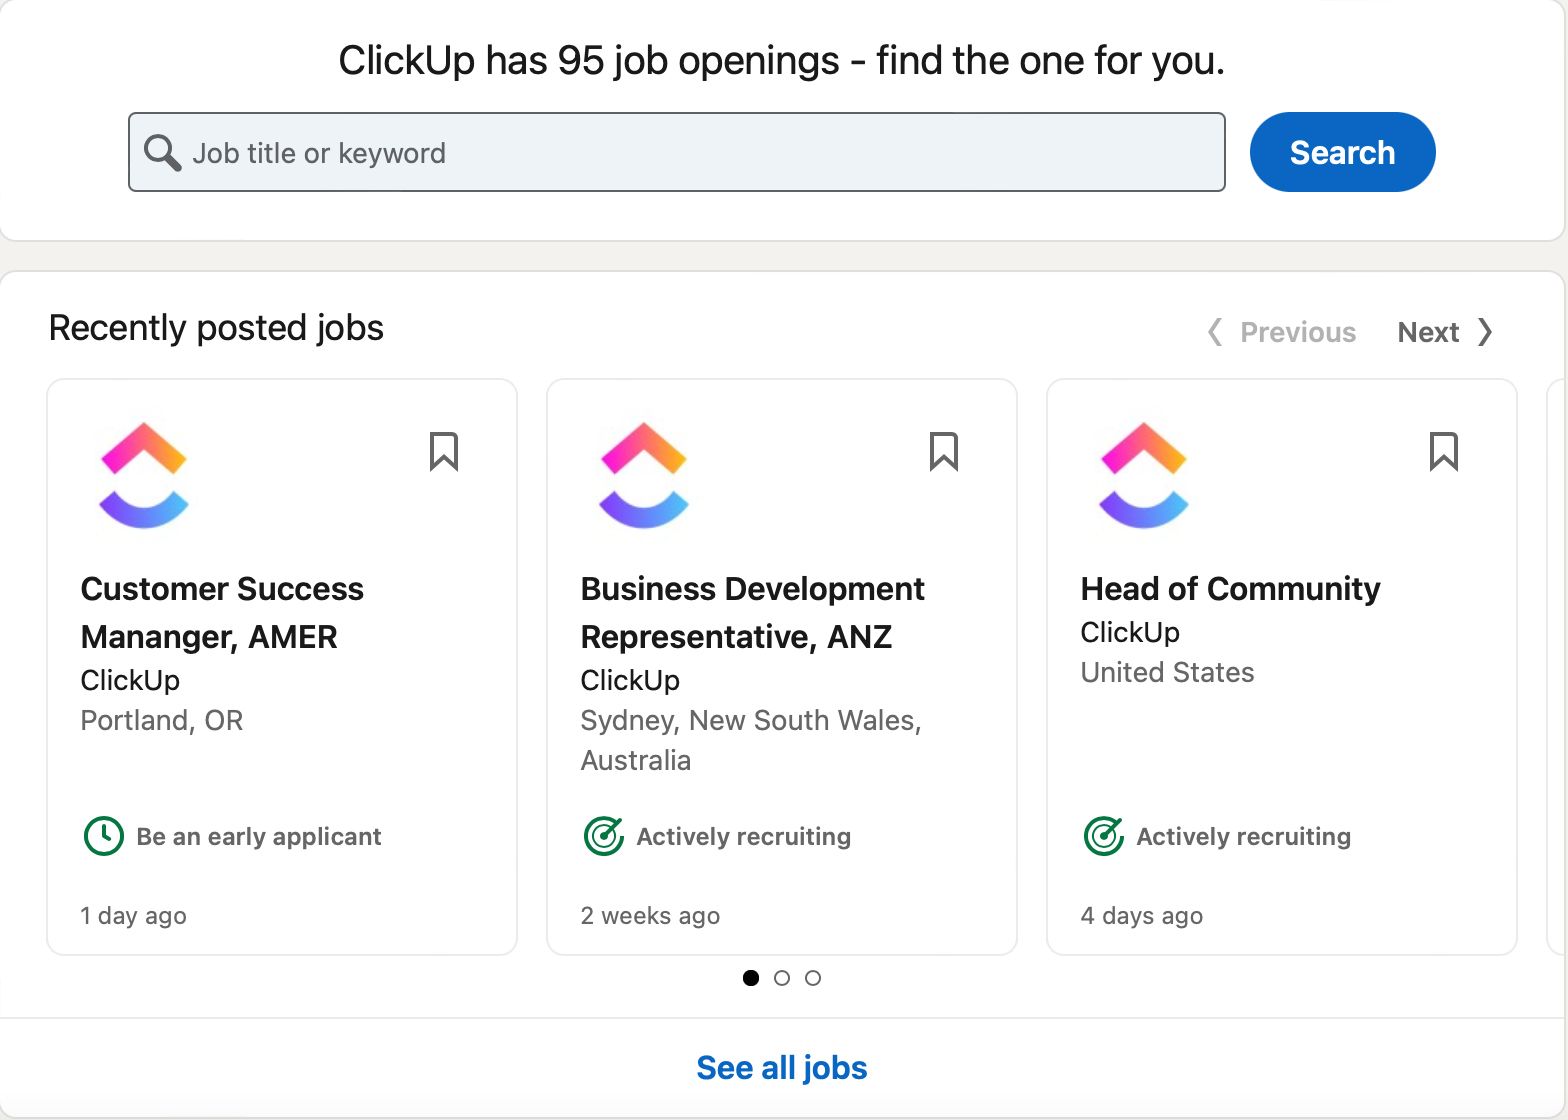Click the ClickUp logo on Business Development card
Screen dimensions: 1568x1120
[x=644, y=475]
